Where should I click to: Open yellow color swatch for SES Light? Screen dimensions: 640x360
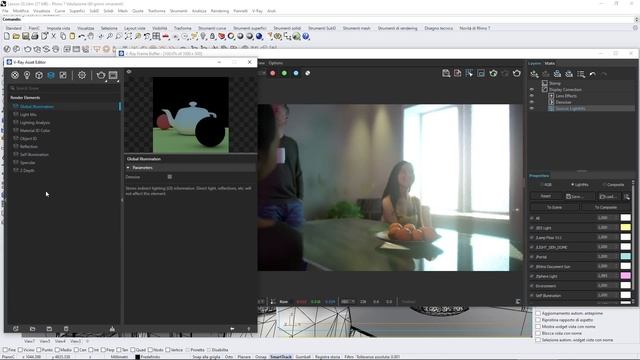[x=625, y=227]
